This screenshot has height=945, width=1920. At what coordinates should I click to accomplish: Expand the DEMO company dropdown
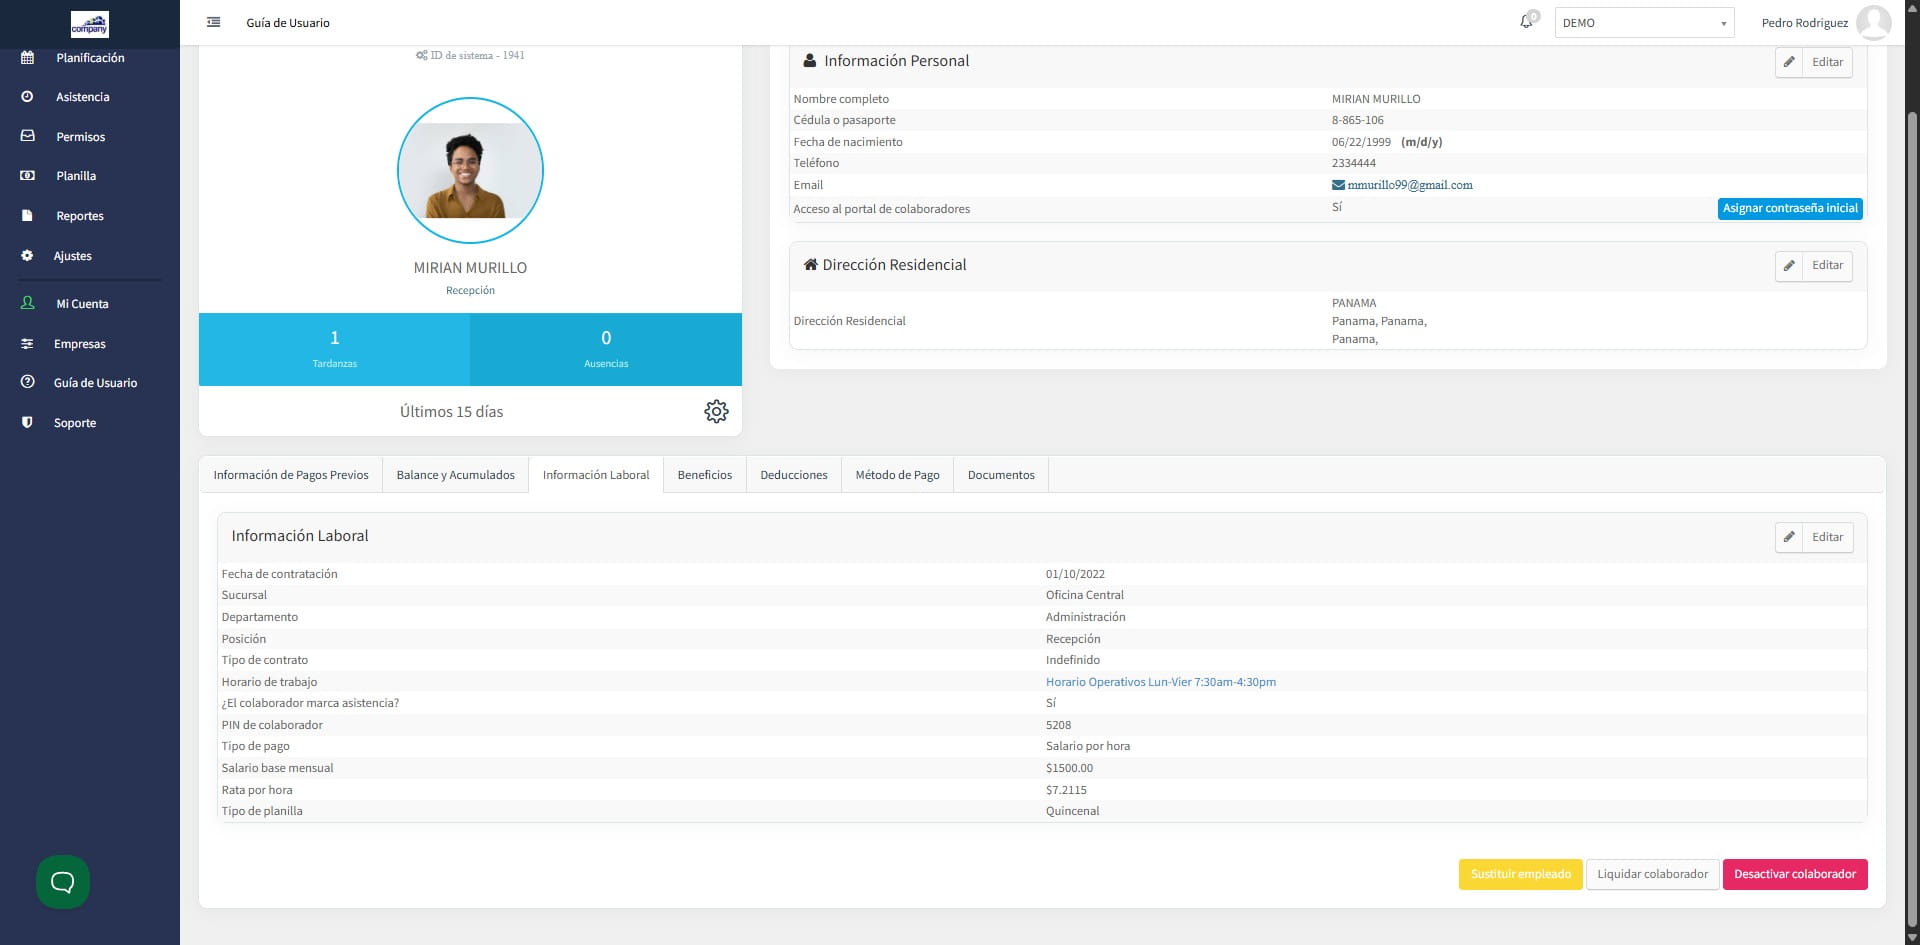(x=1644, y=23)
